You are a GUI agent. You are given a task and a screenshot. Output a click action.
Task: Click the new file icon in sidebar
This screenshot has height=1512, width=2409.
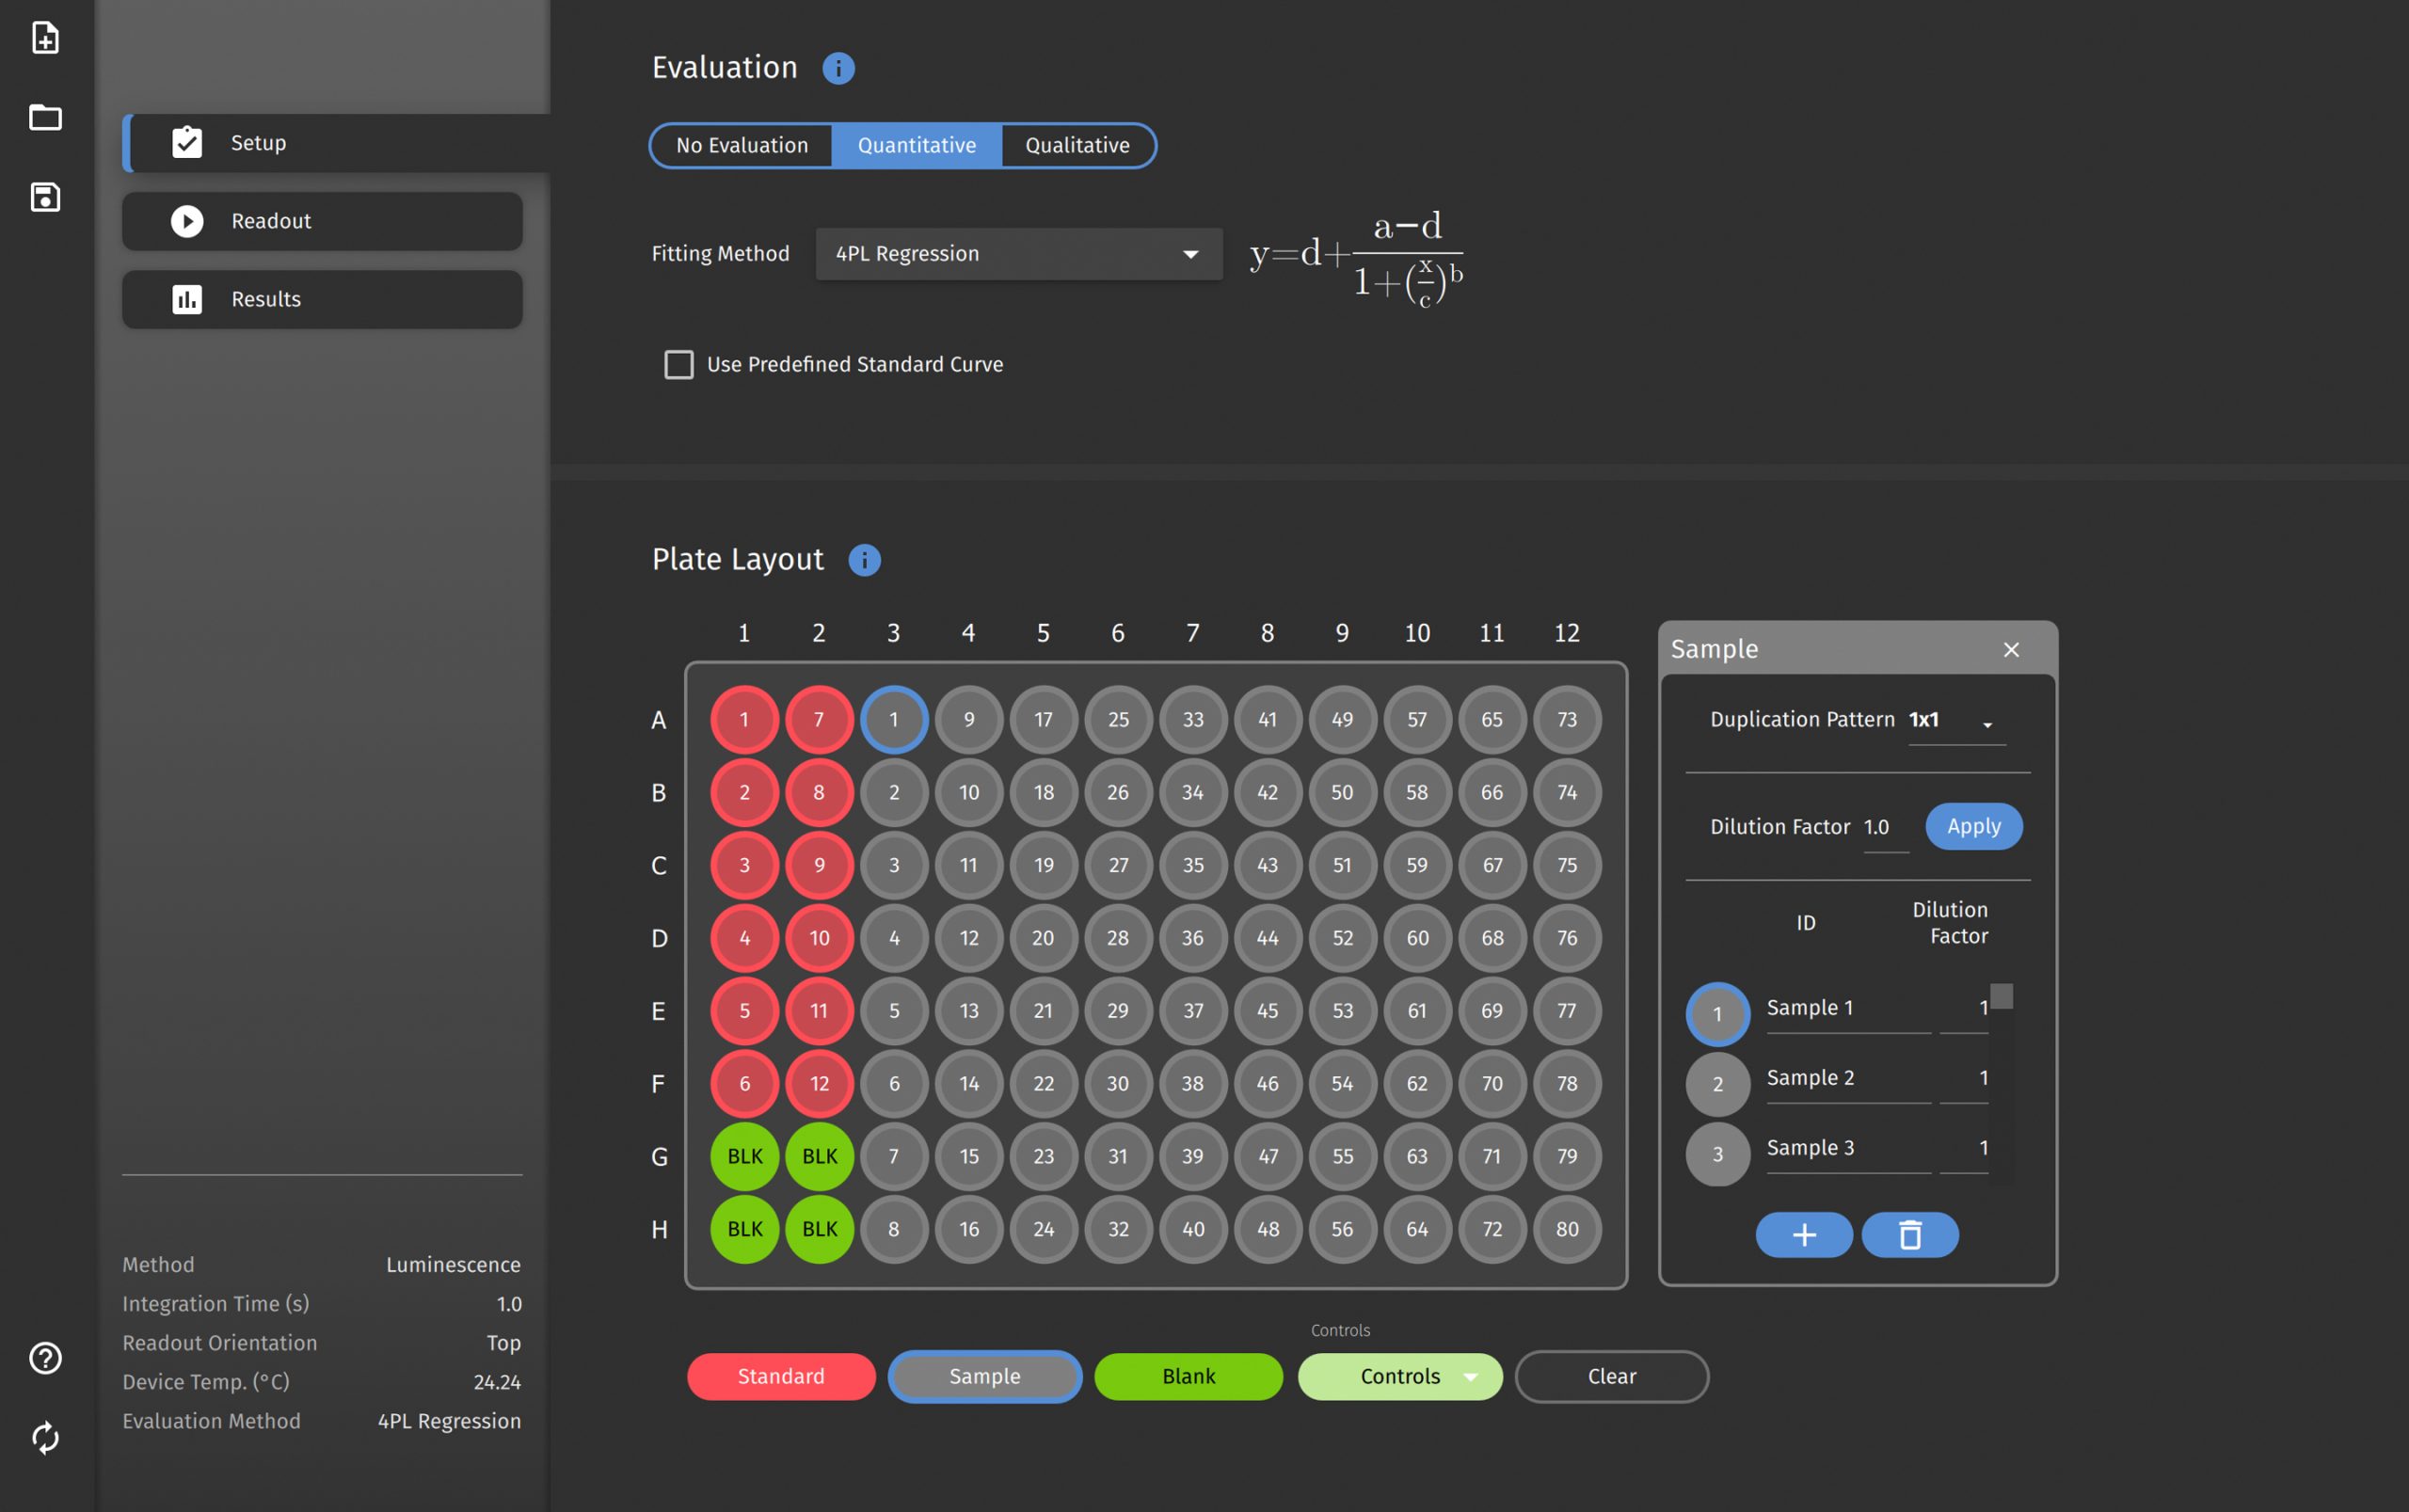point(45,38)
